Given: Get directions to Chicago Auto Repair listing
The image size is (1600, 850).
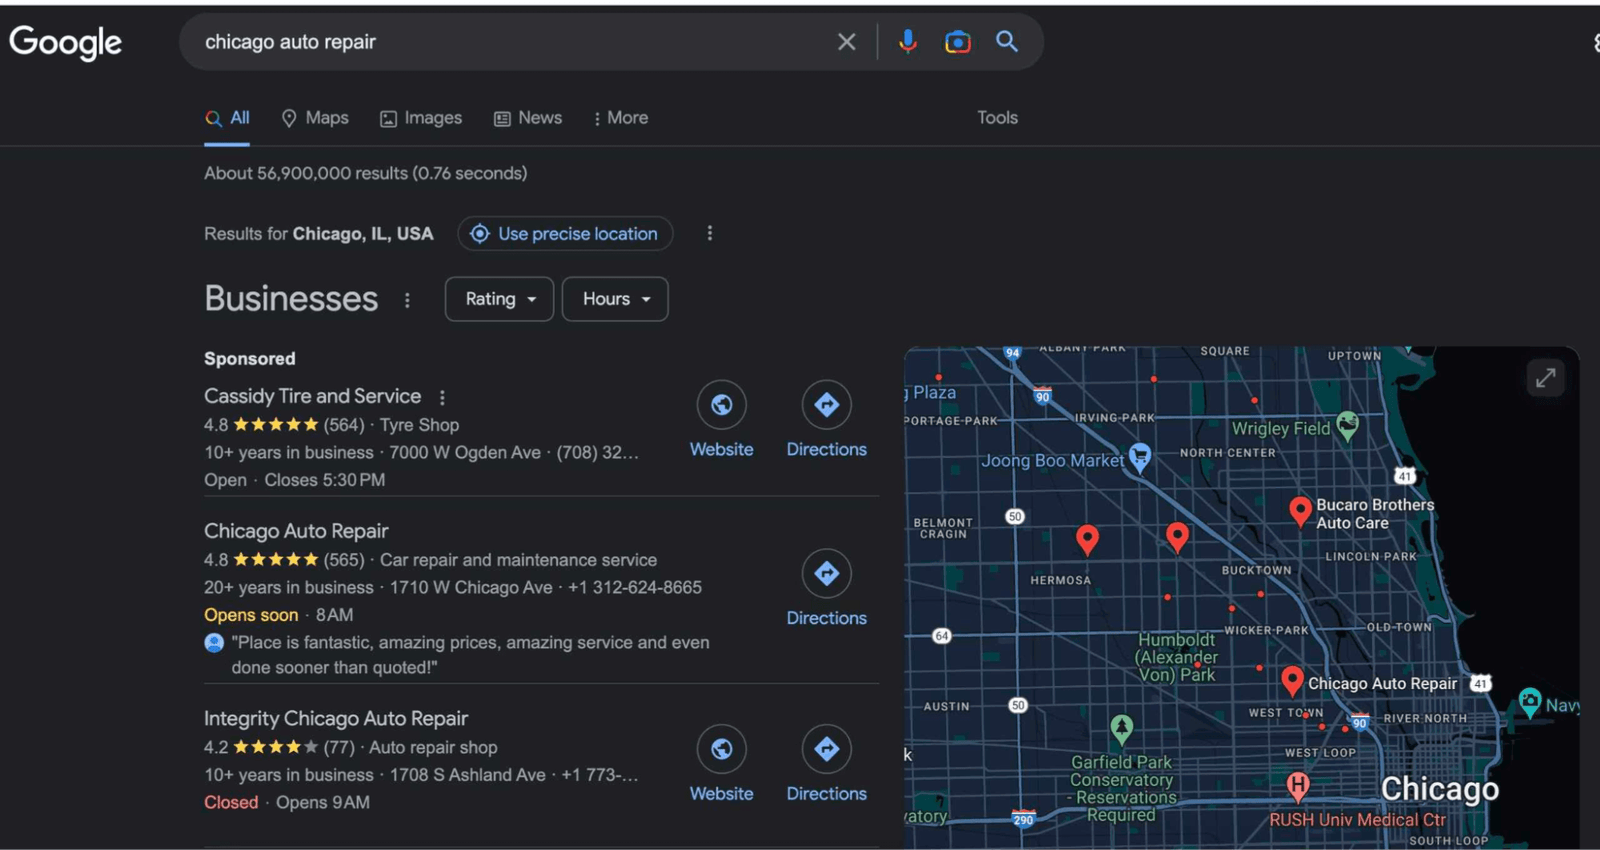Looking at the screenshot, I should coord(827,574).
